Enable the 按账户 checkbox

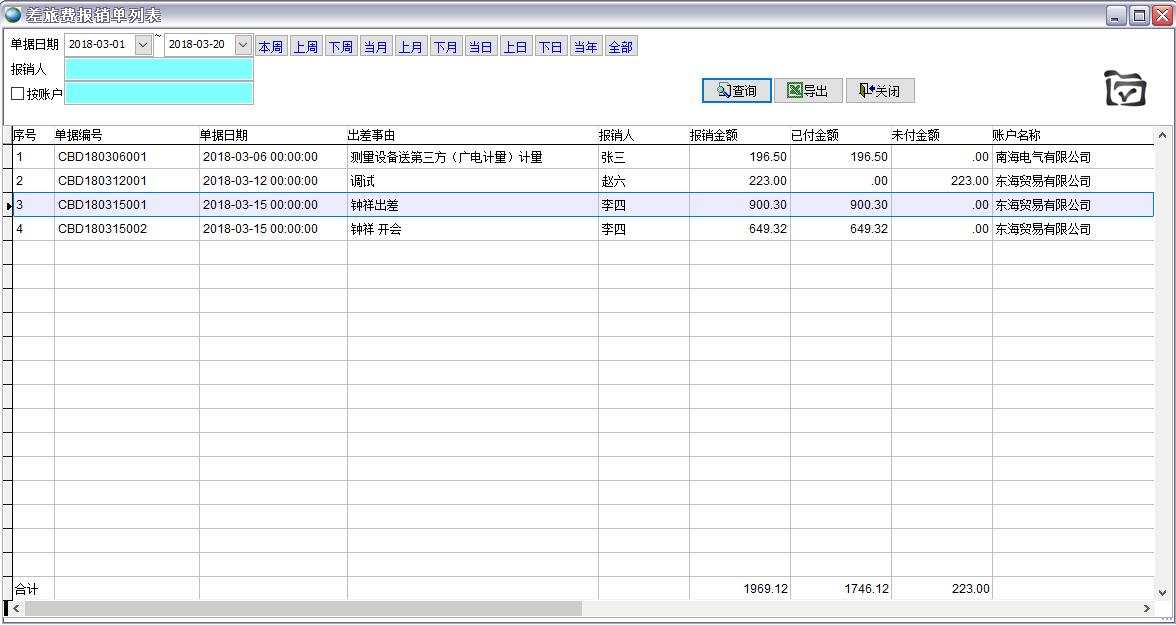[18, 94]
